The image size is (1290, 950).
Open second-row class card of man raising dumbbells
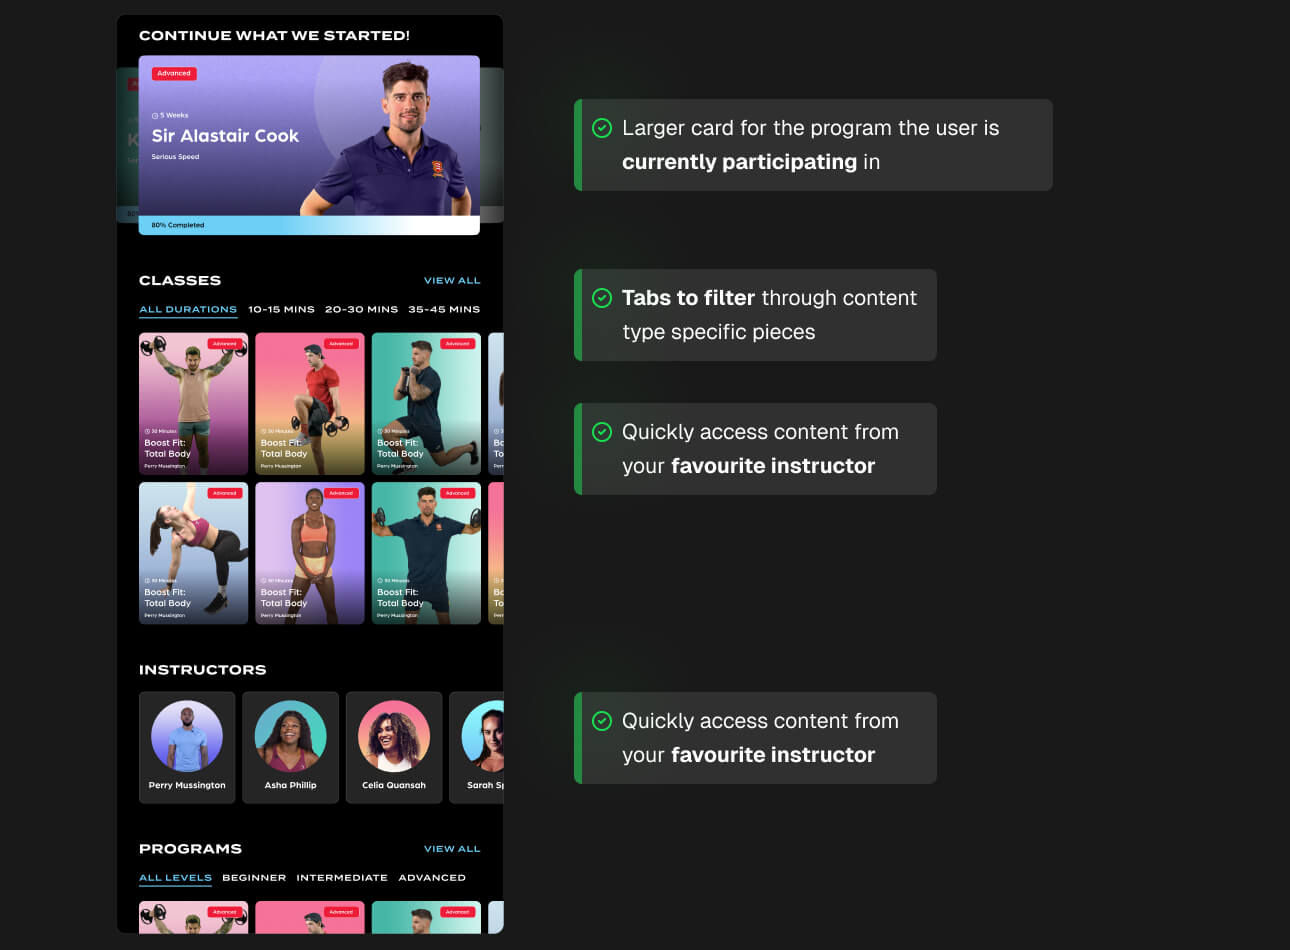(x=426, y=553)
